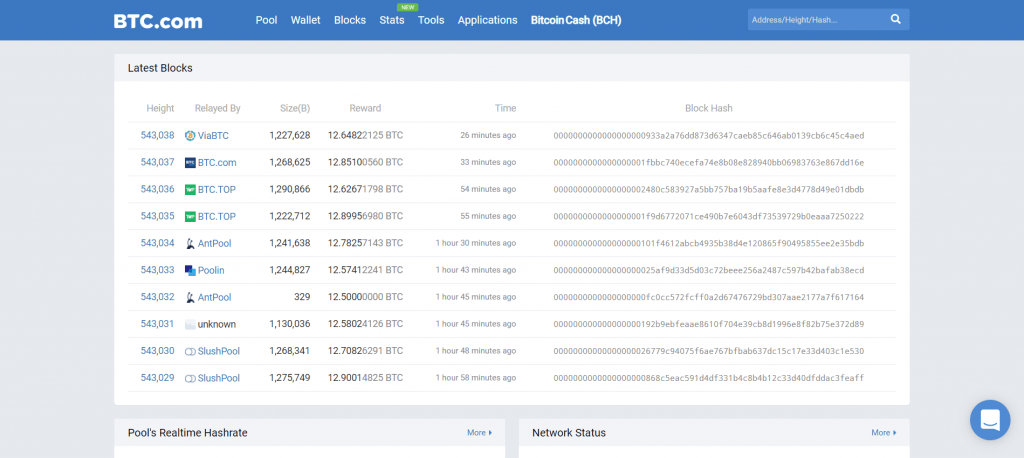The height and width of the screenshot is (458, 1024).
Task: Open block height 543,031
Action: click(157, 323)
